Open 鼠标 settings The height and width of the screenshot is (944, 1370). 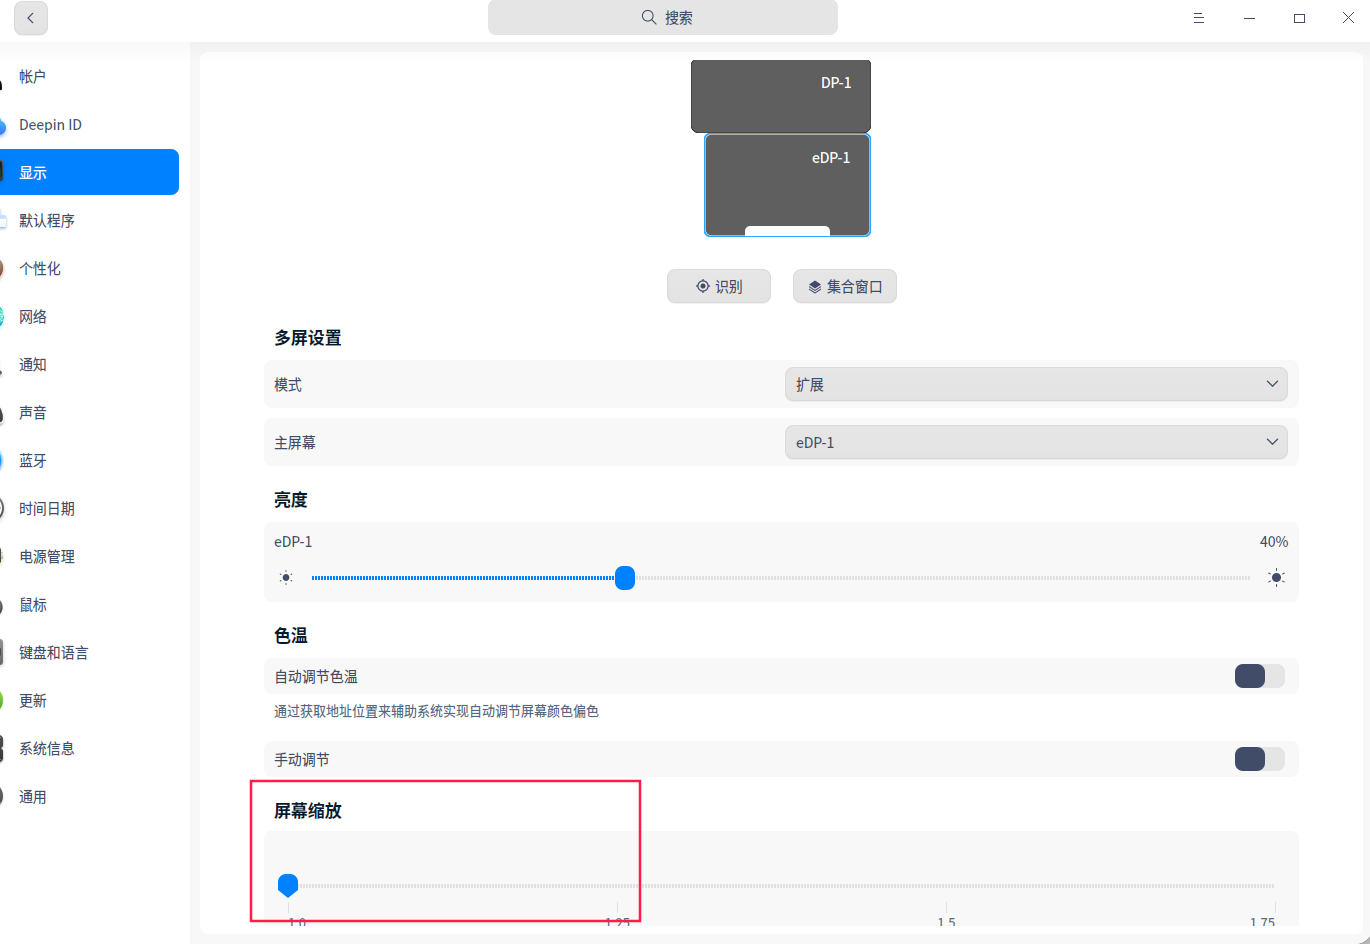[89, 605]
